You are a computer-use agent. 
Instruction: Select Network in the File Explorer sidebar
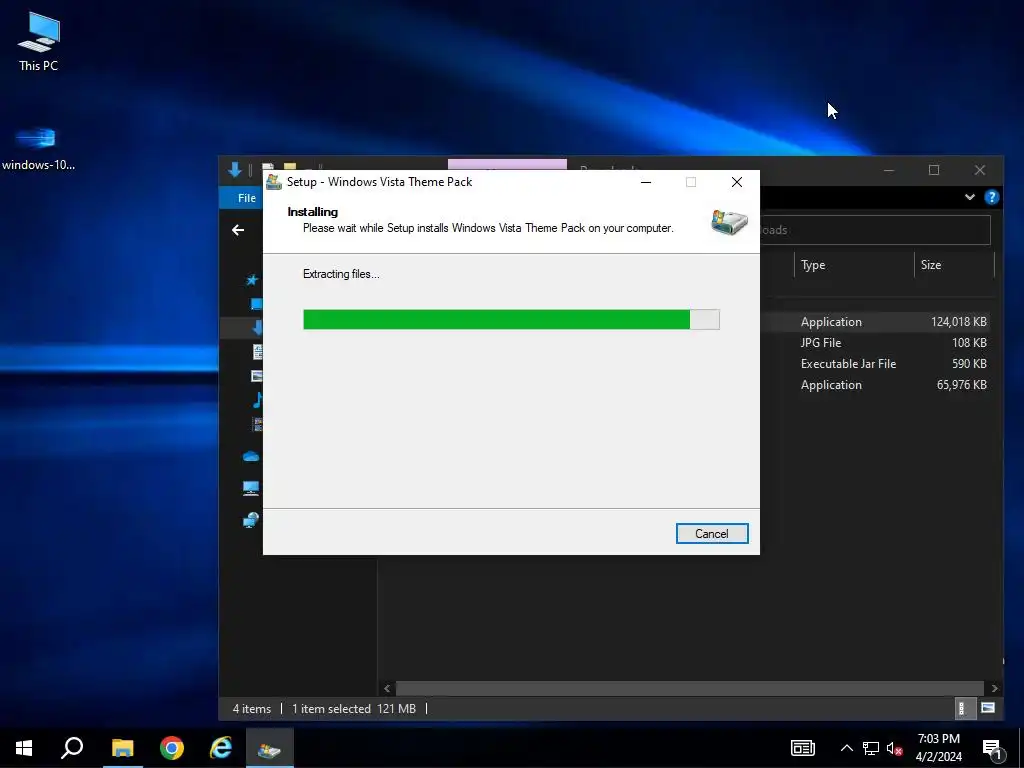[x=251, y=520]
